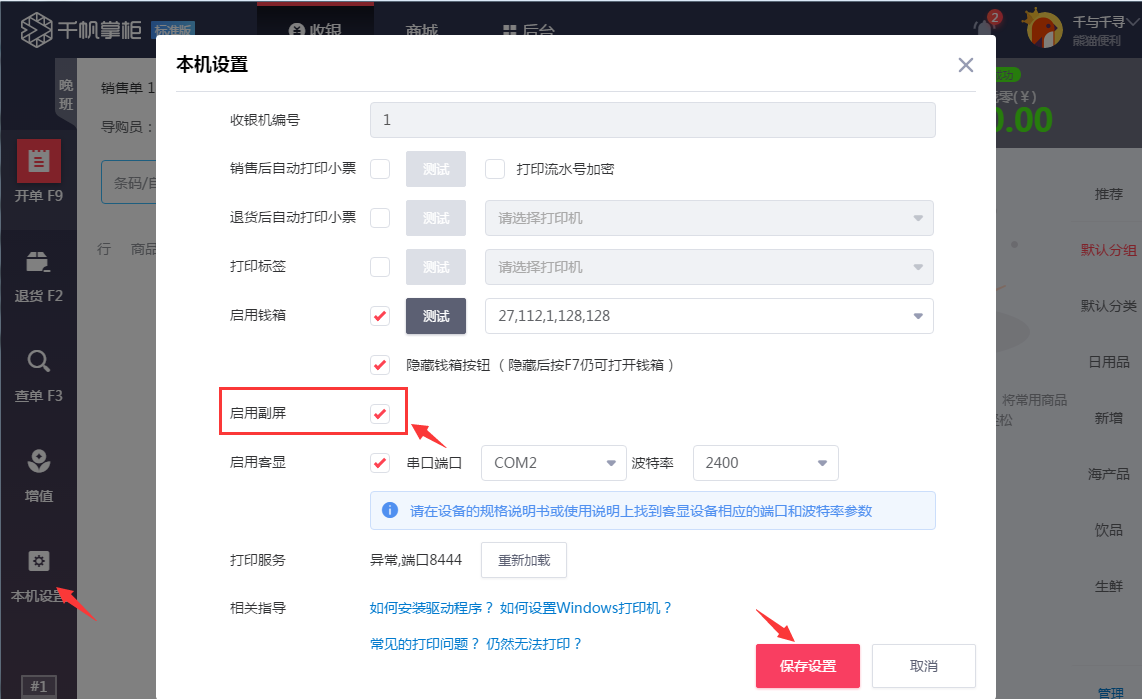
Task: Expand the 波特率 2400 dropdown
Action: coord(765,462)
